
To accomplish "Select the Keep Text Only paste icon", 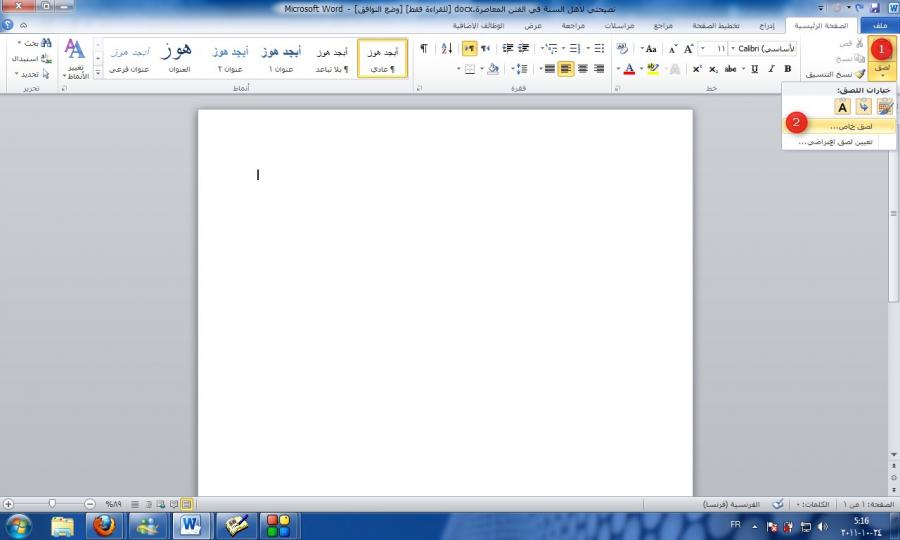I will tap(843, 107).
